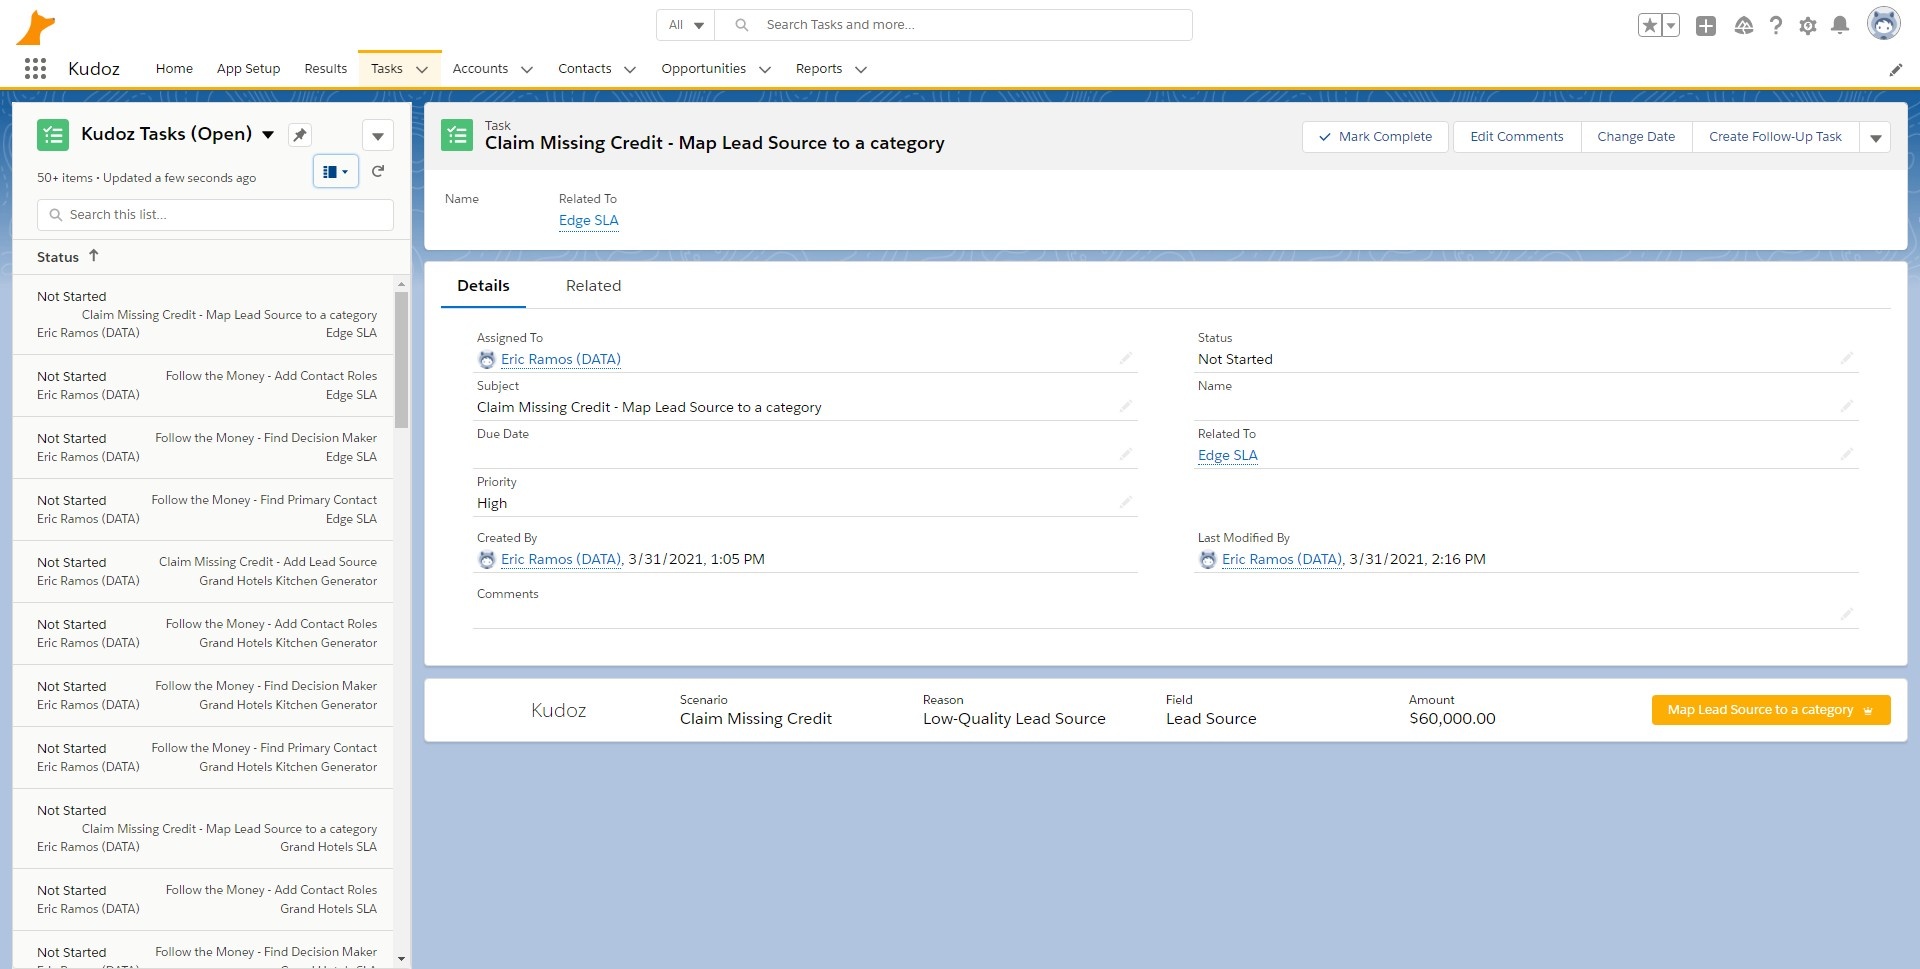
Task: Open the display-as view switcher
Action: coord(336,172)
